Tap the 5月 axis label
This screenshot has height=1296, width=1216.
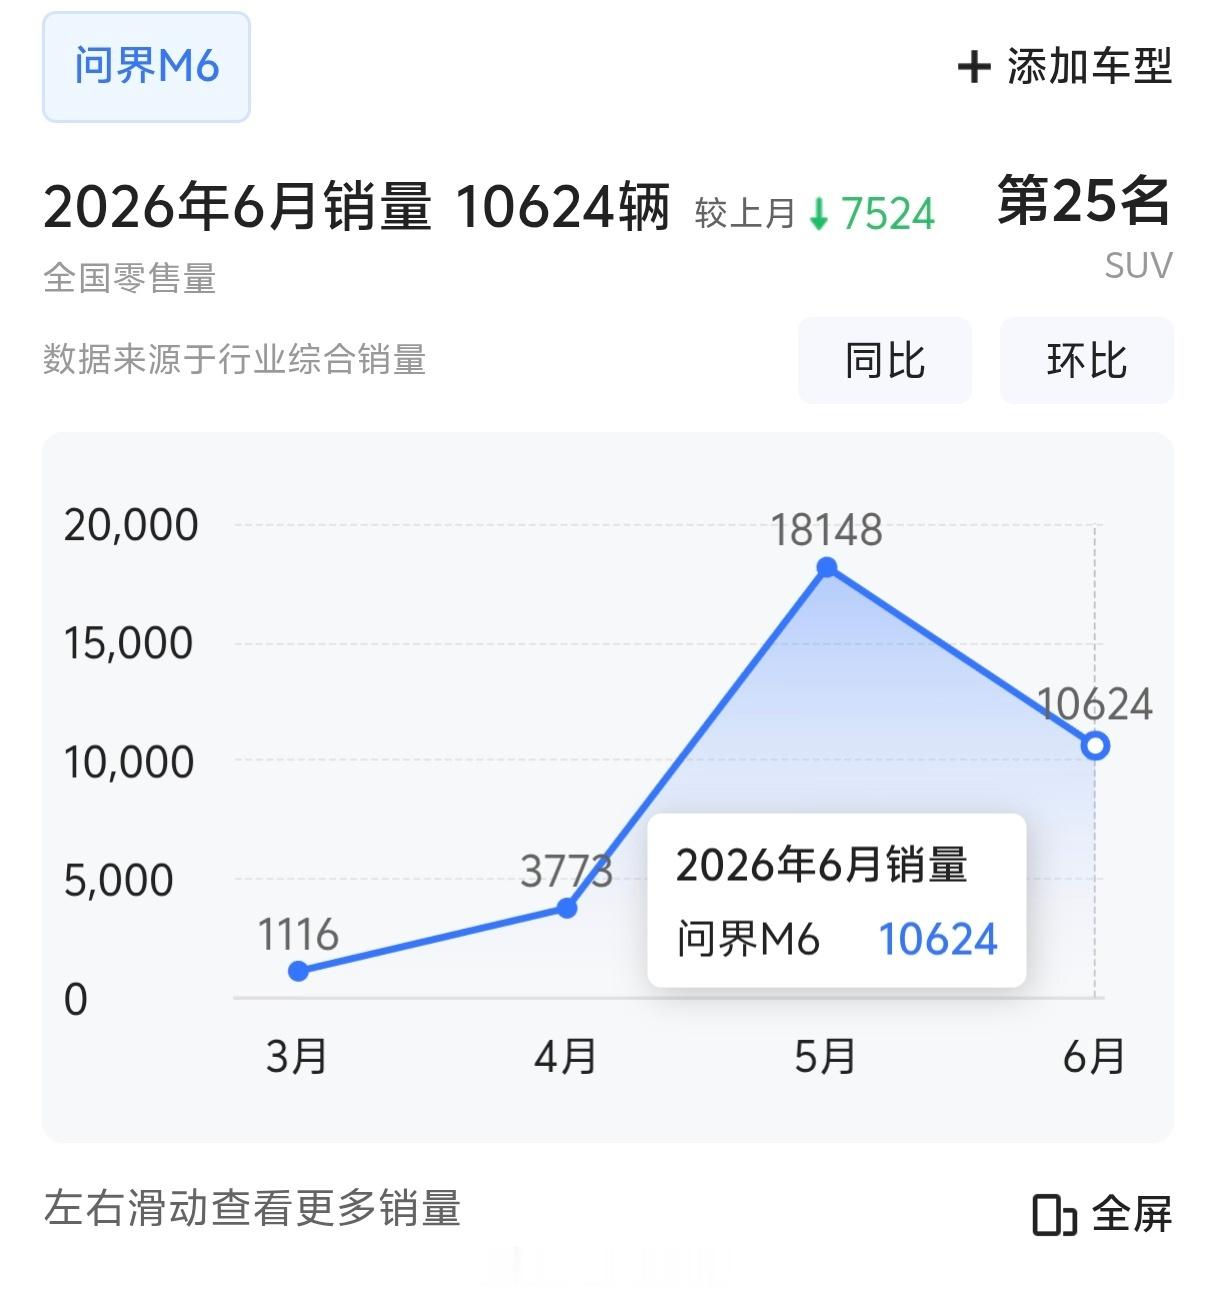826,1056
